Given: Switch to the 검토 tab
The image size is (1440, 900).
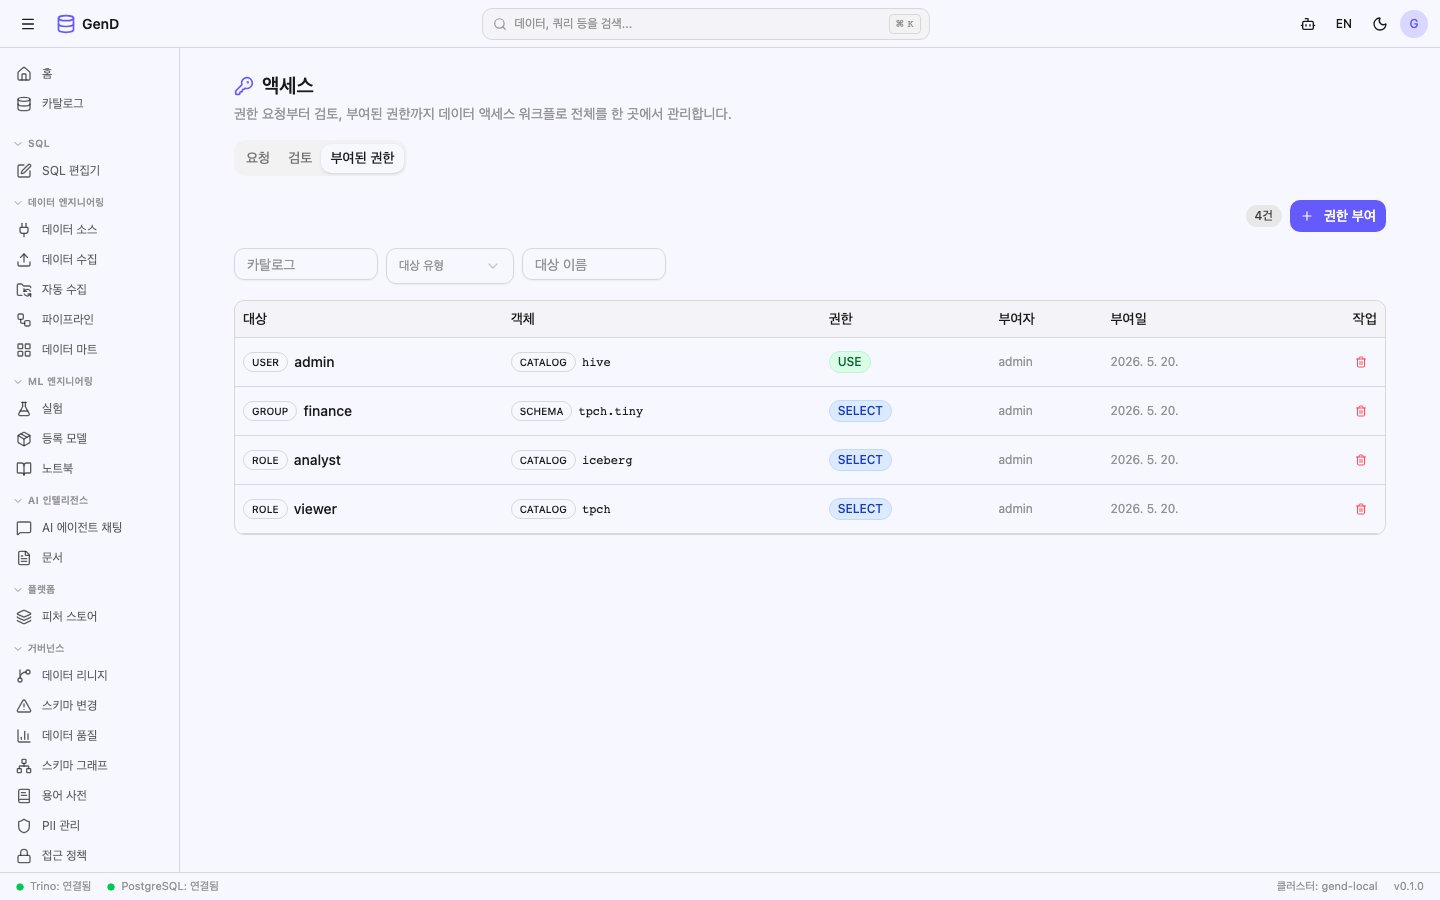Looking at the screenshot, I should pyautogui.click(x=300, y=158).
